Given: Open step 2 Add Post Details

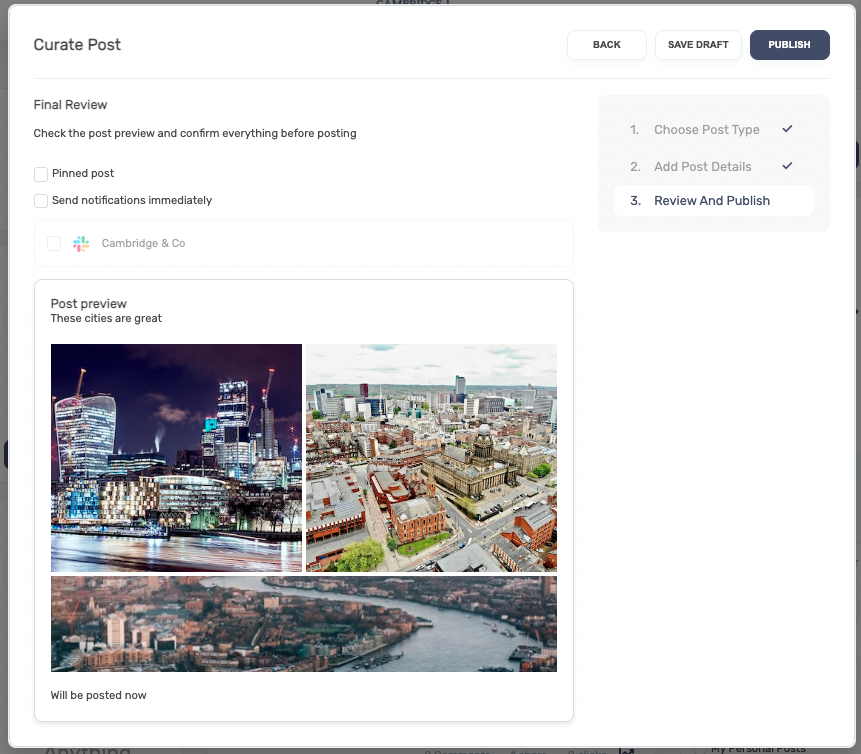Looking at the screenshot, I should tap(713, 166).
